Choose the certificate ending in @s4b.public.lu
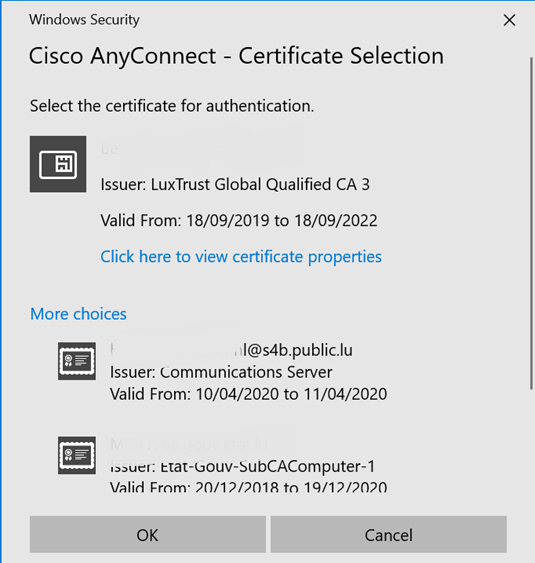535x563 pixels. point(231,350)
